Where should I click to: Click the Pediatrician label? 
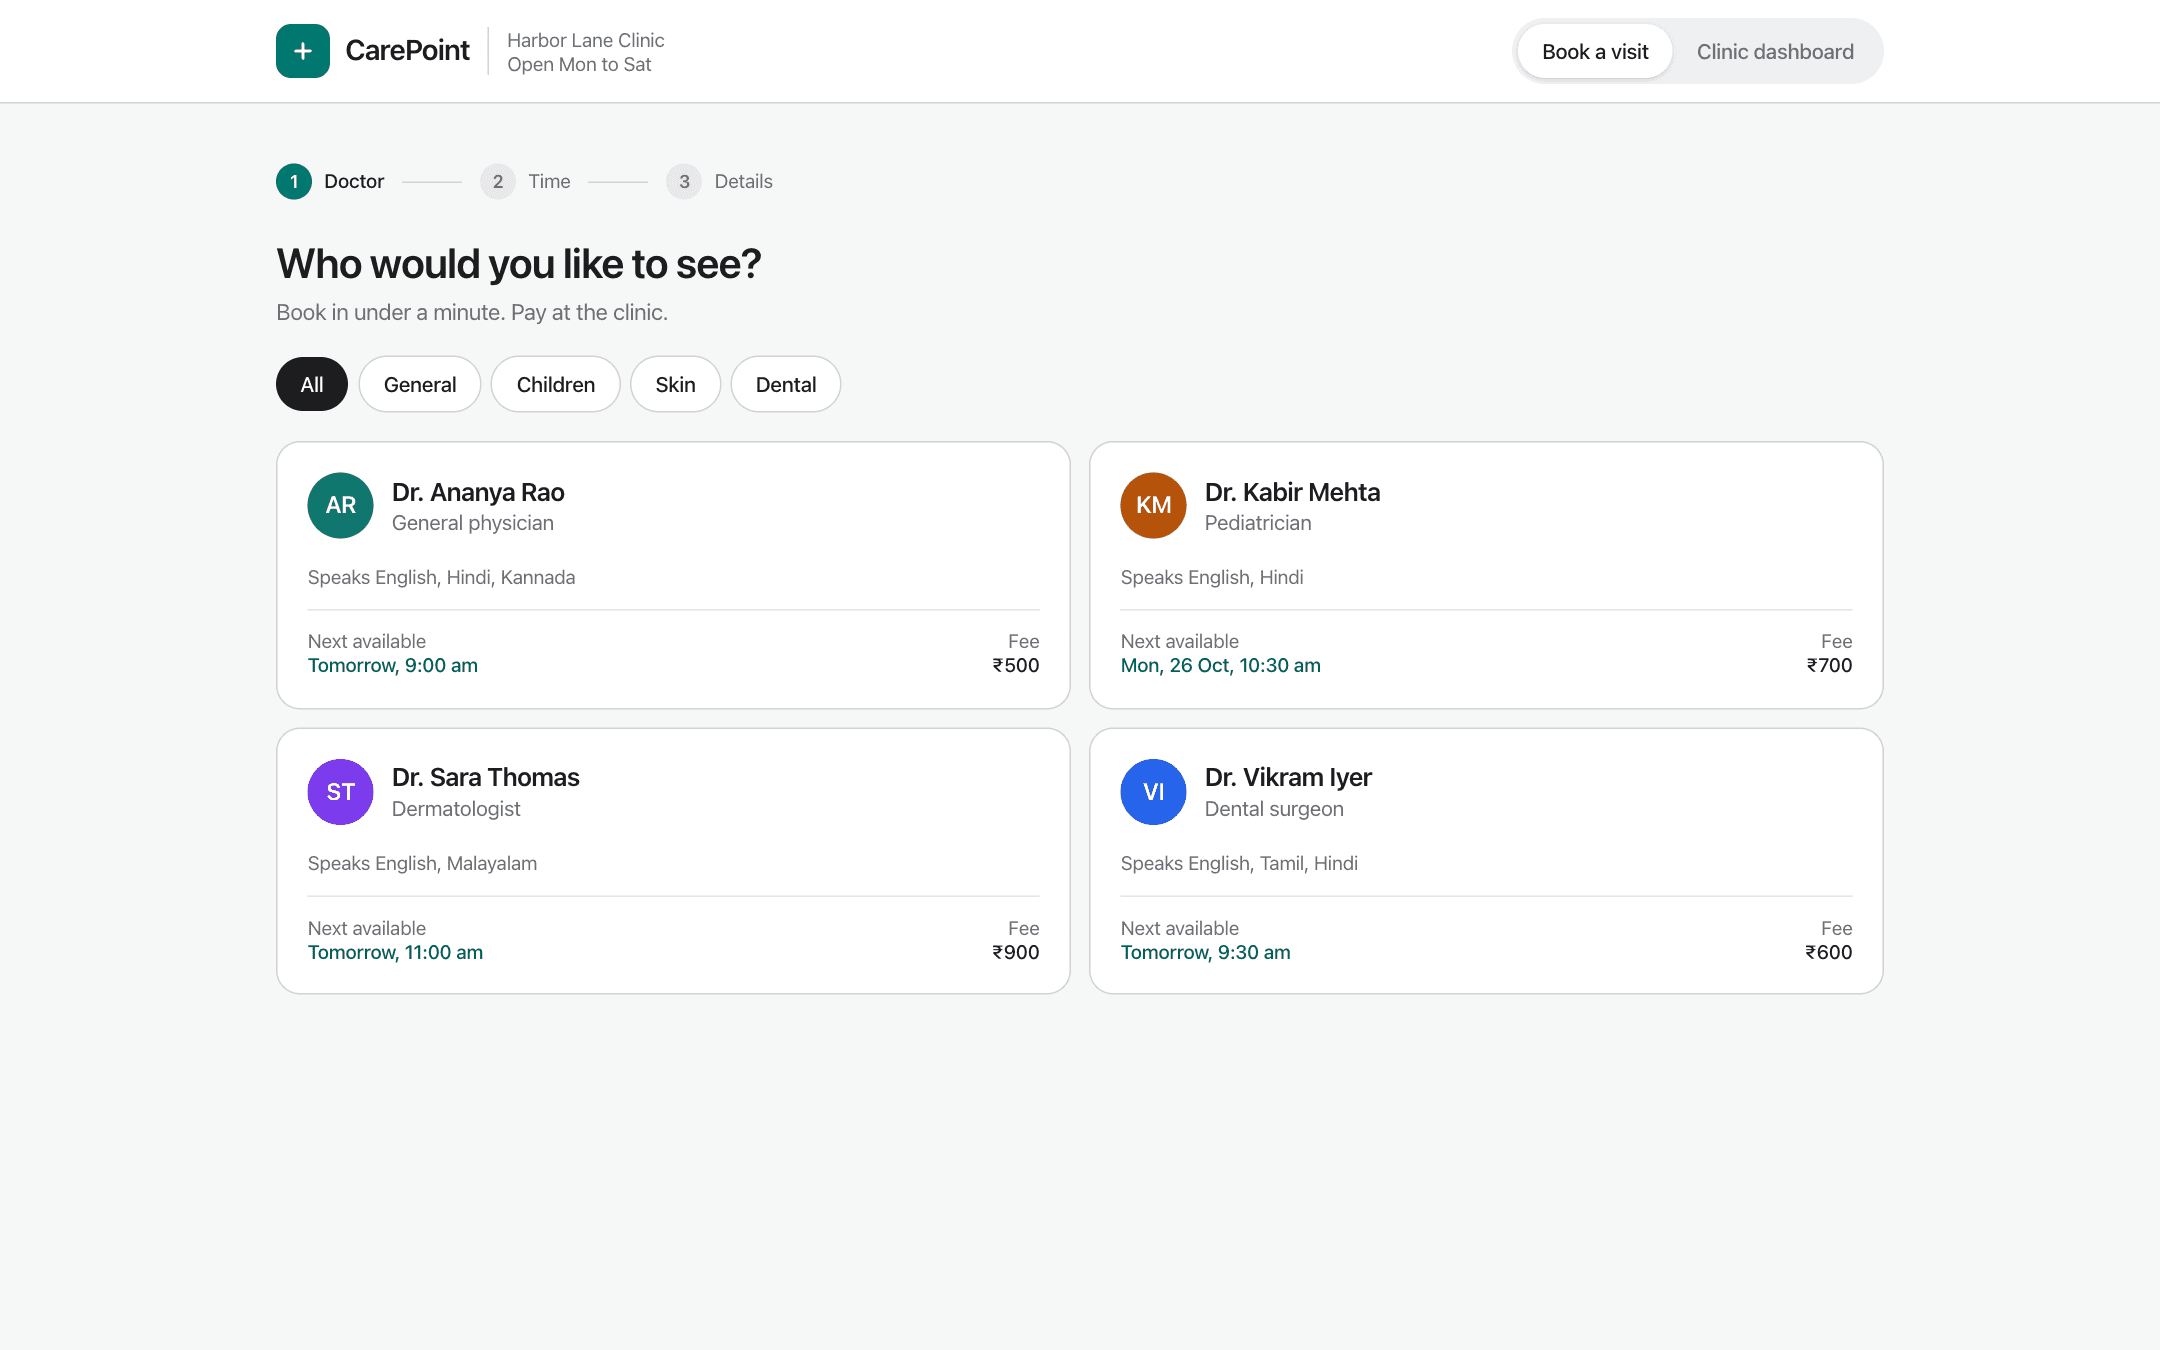1258,523
